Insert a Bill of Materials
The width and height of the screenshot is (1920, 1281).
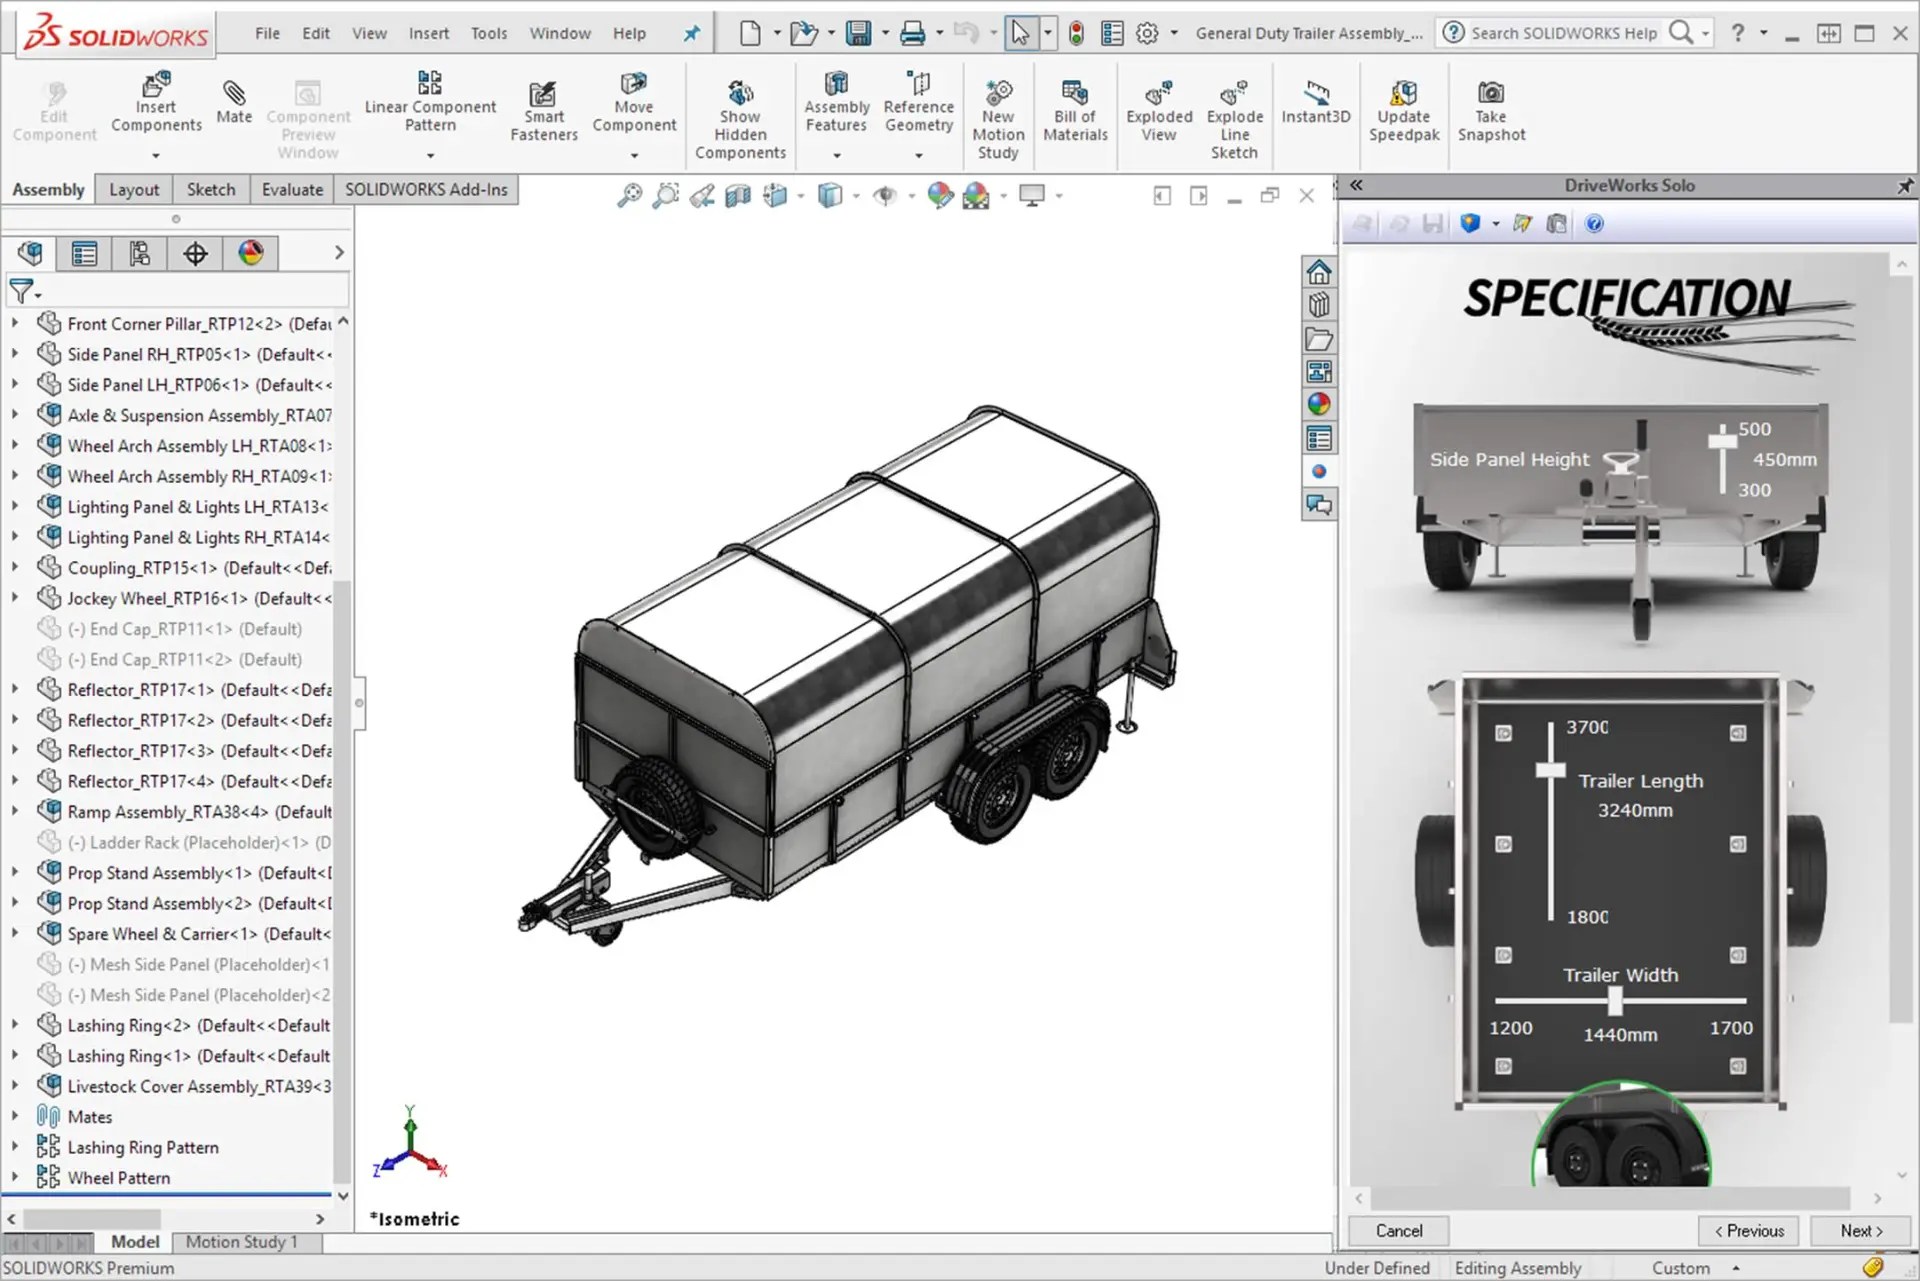click(x=1074, y=105)
